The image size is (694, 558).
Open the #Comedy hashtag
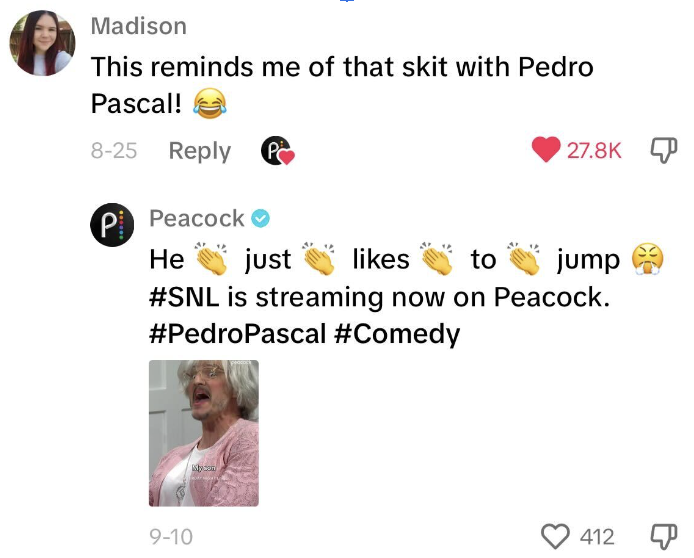(397, 334)
